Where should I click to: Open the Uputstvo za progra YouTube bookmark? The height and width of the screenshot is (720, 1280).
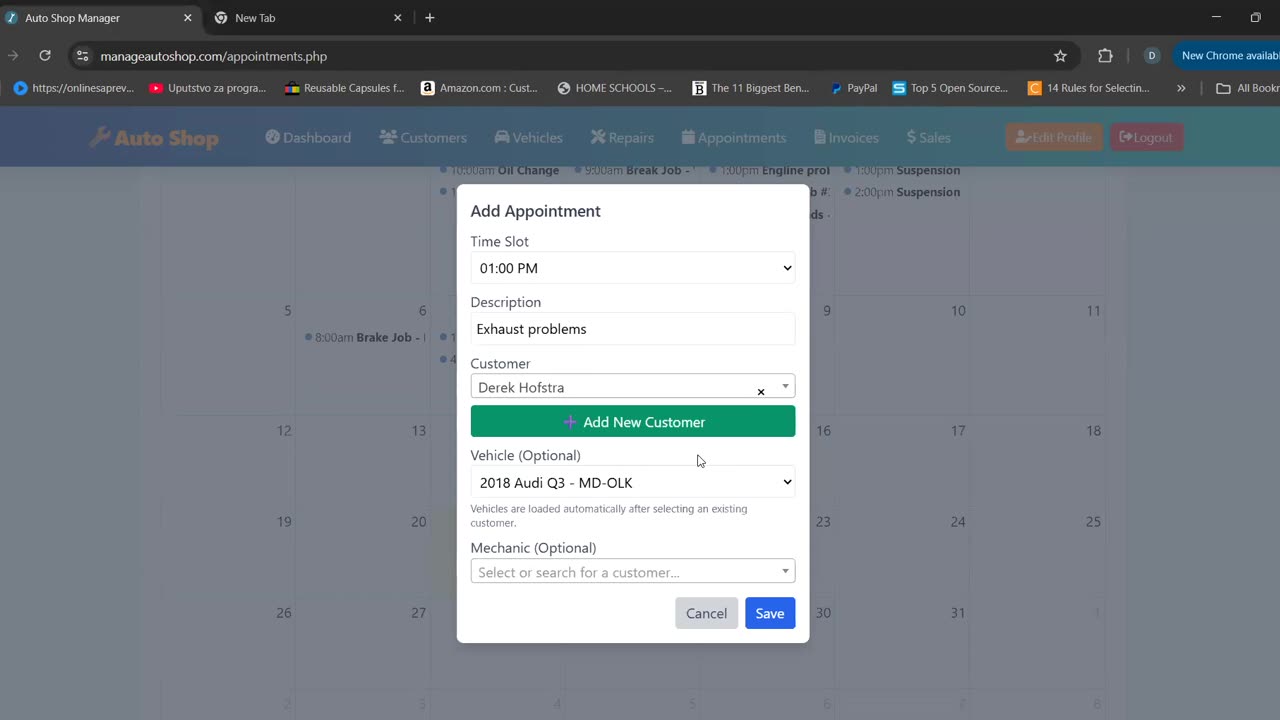(208, 88)
